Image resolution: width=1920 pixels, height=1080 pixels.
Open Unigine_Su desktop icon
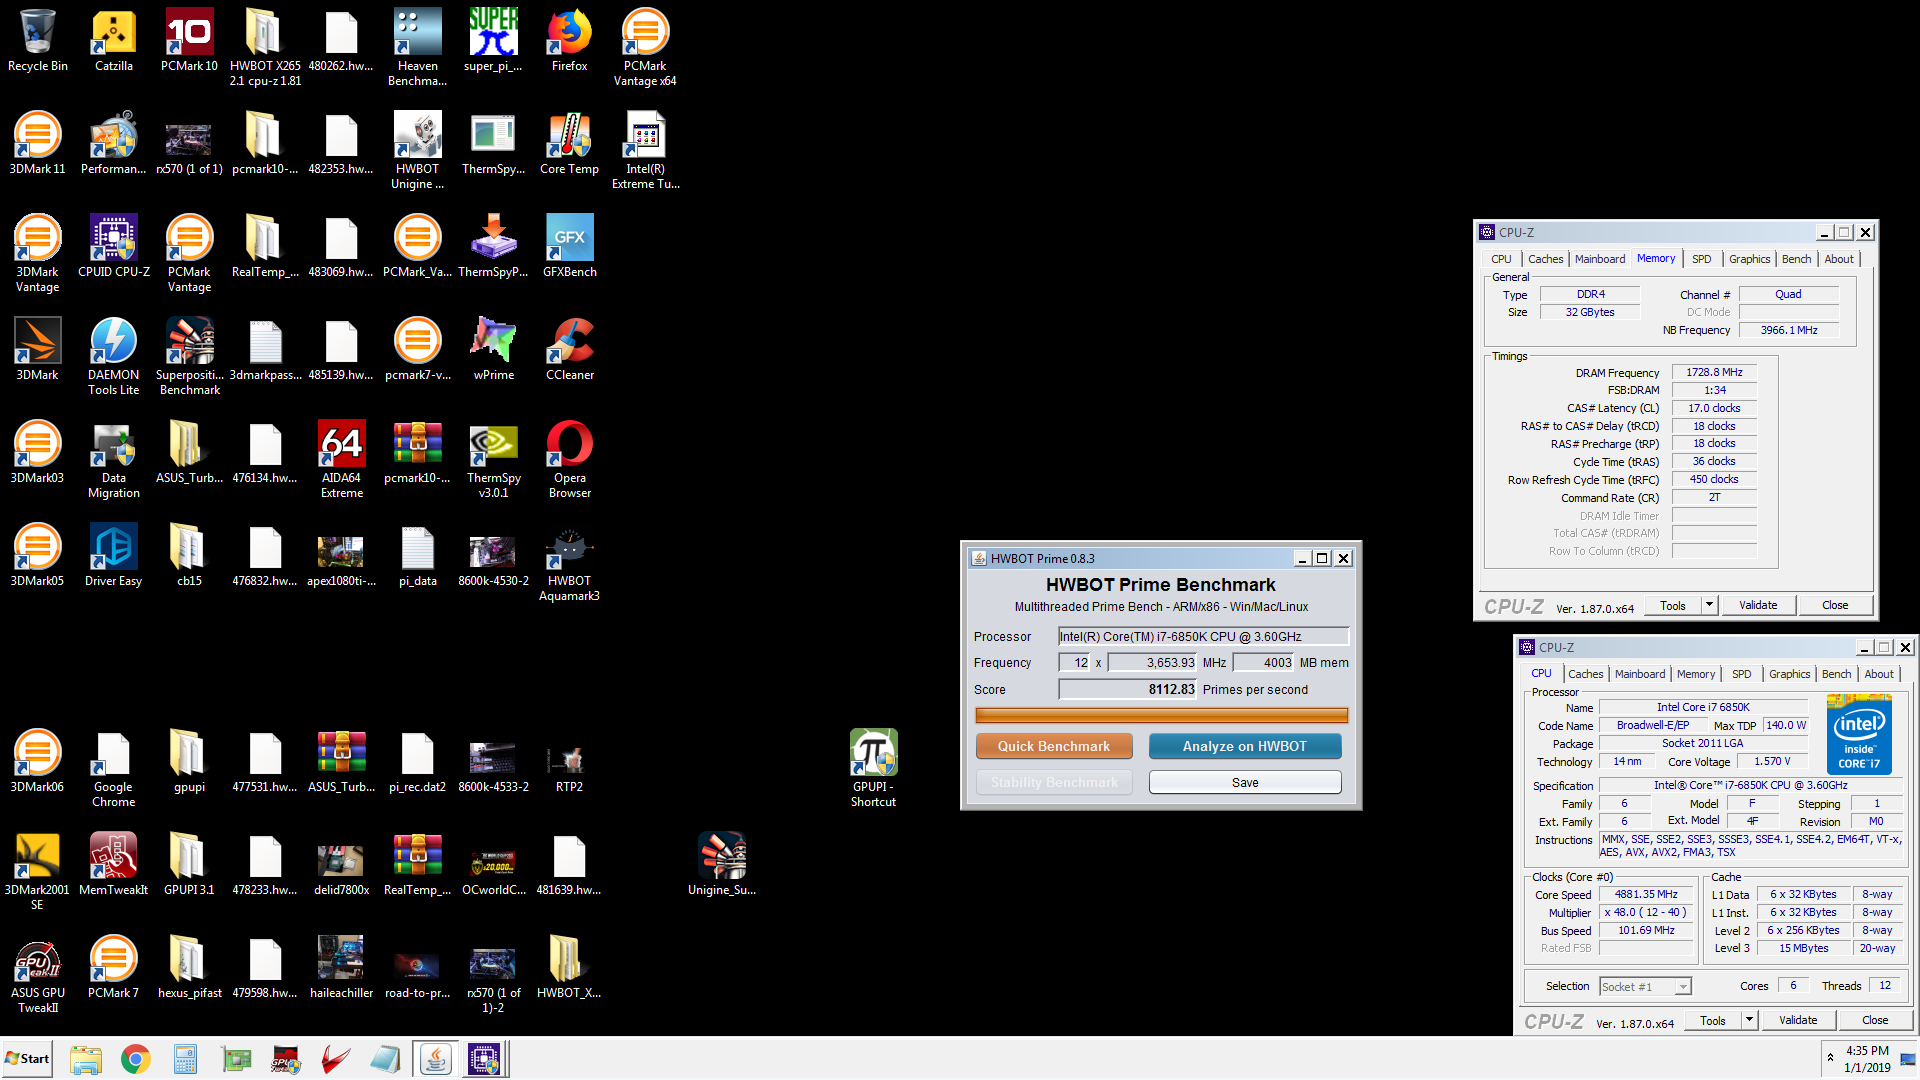[x=721, y=865]
